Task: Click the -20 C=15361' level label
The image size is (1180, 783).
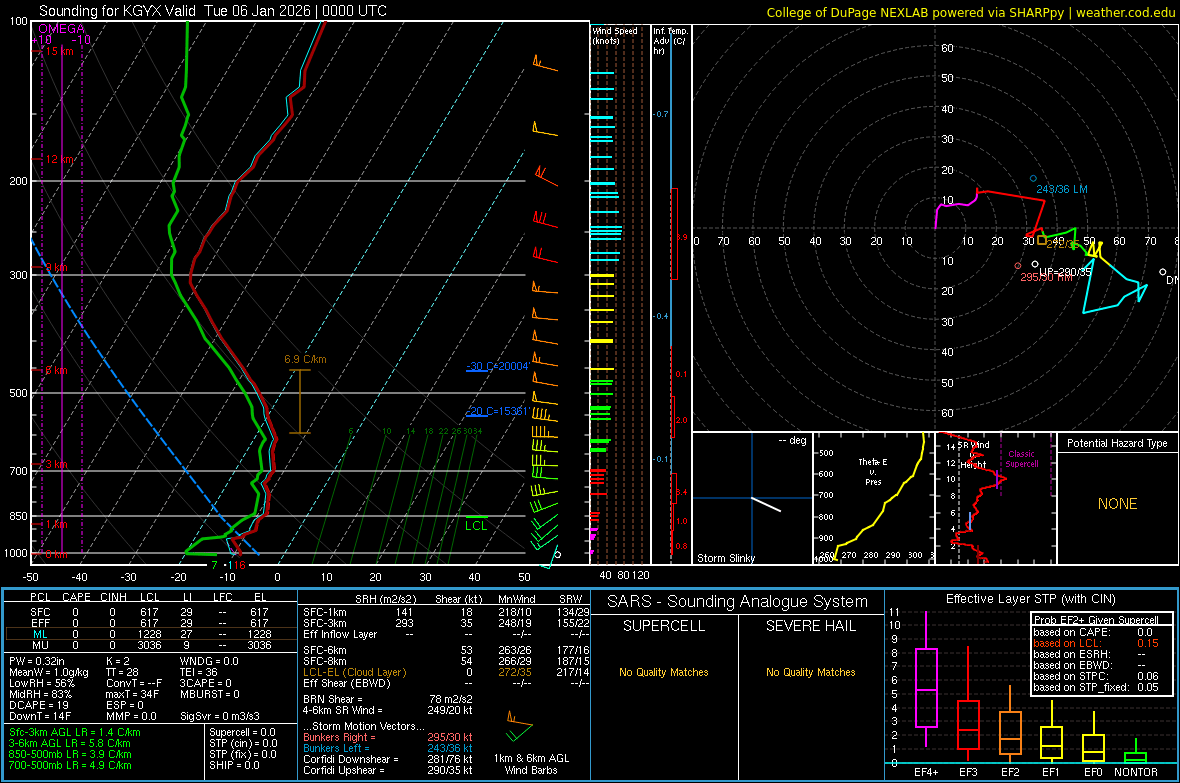Action: [x=497, y=411]
